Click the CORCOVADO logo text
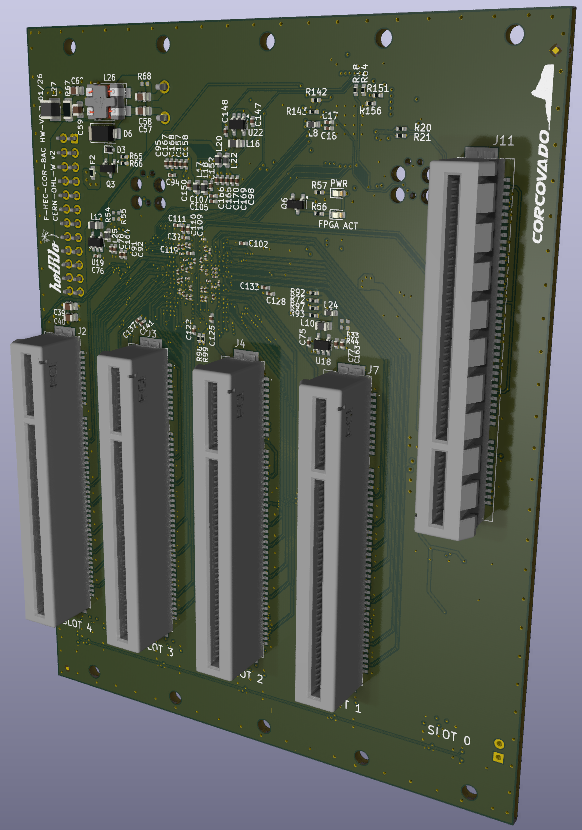582x830 pixels. pos(542,187)
